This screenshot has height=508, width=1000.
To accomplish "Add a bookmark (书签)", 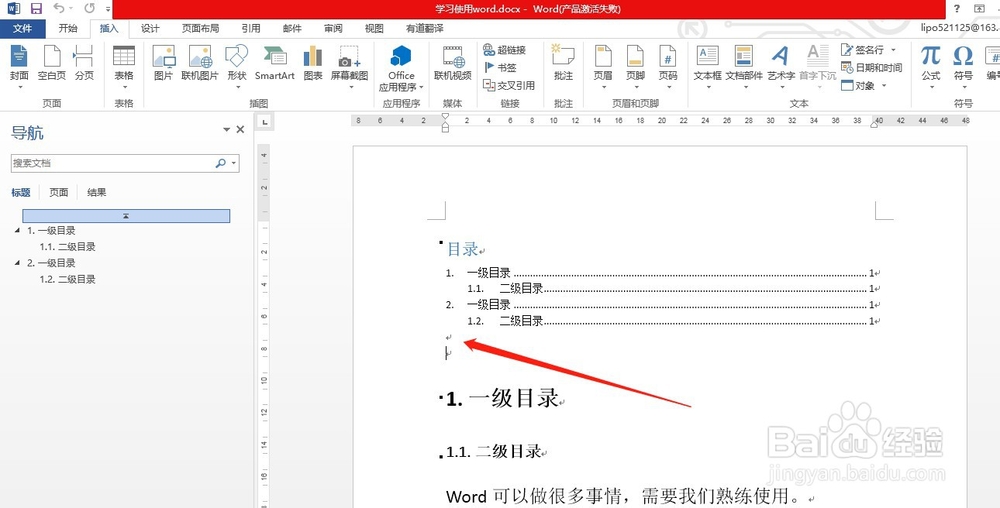I will [x=500, y=67].
